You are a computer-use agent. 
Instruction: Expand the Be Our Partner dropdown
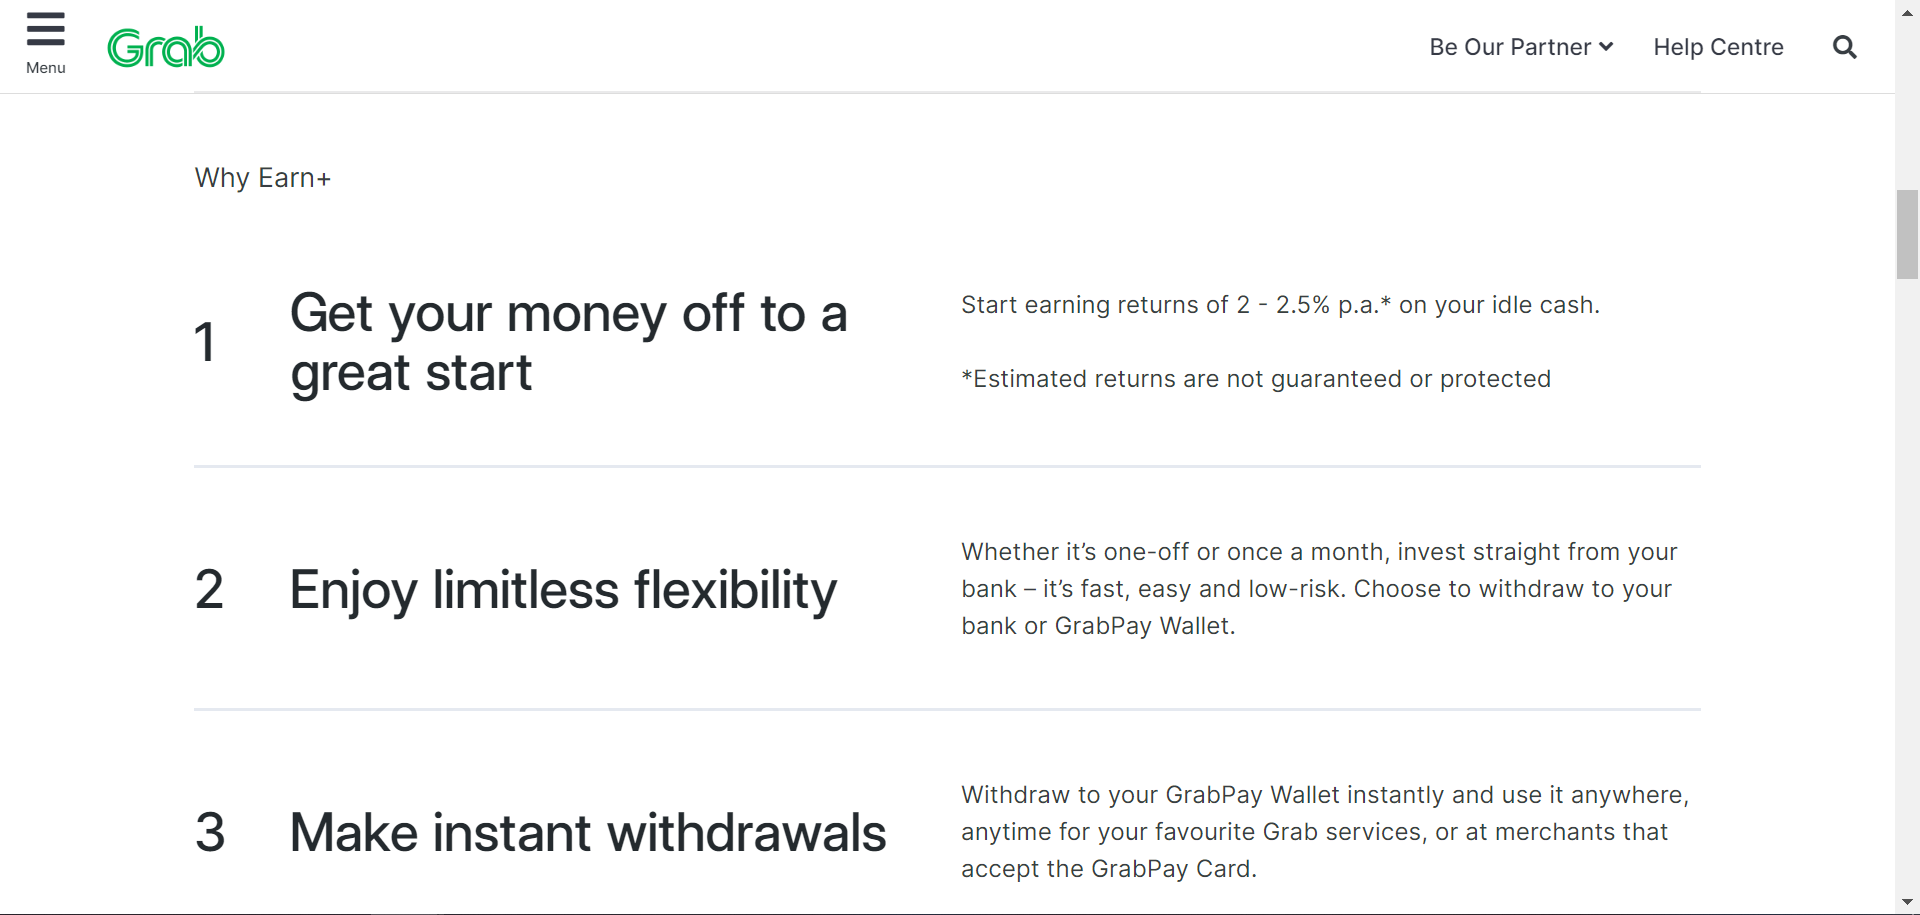[x=1510, y=47]
